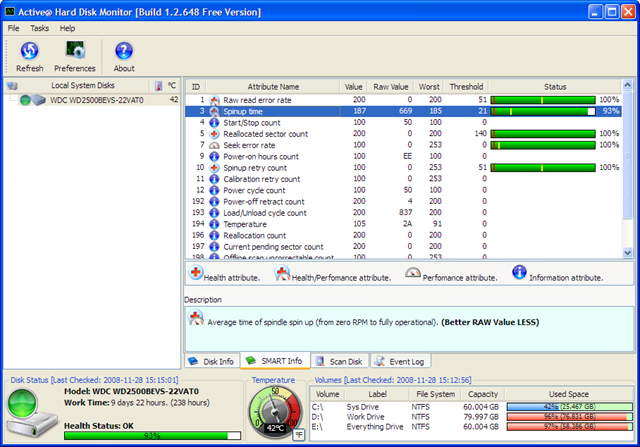
Task: Click the temperature gauge dial
Action: pos(274,411)
